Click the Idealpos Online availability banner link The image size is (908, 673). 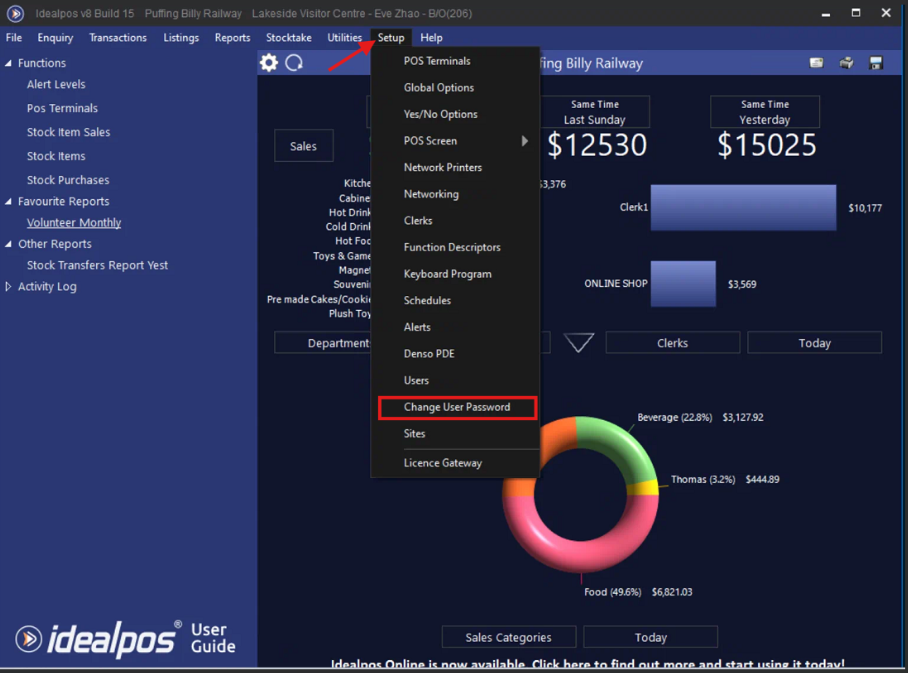587,664
